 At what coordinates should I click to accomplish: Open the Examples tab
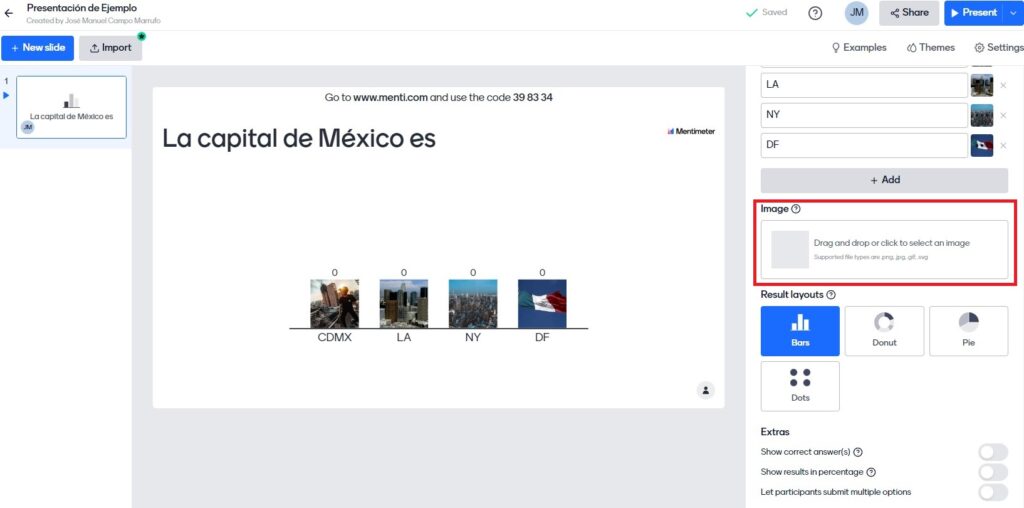coord(859,47)
